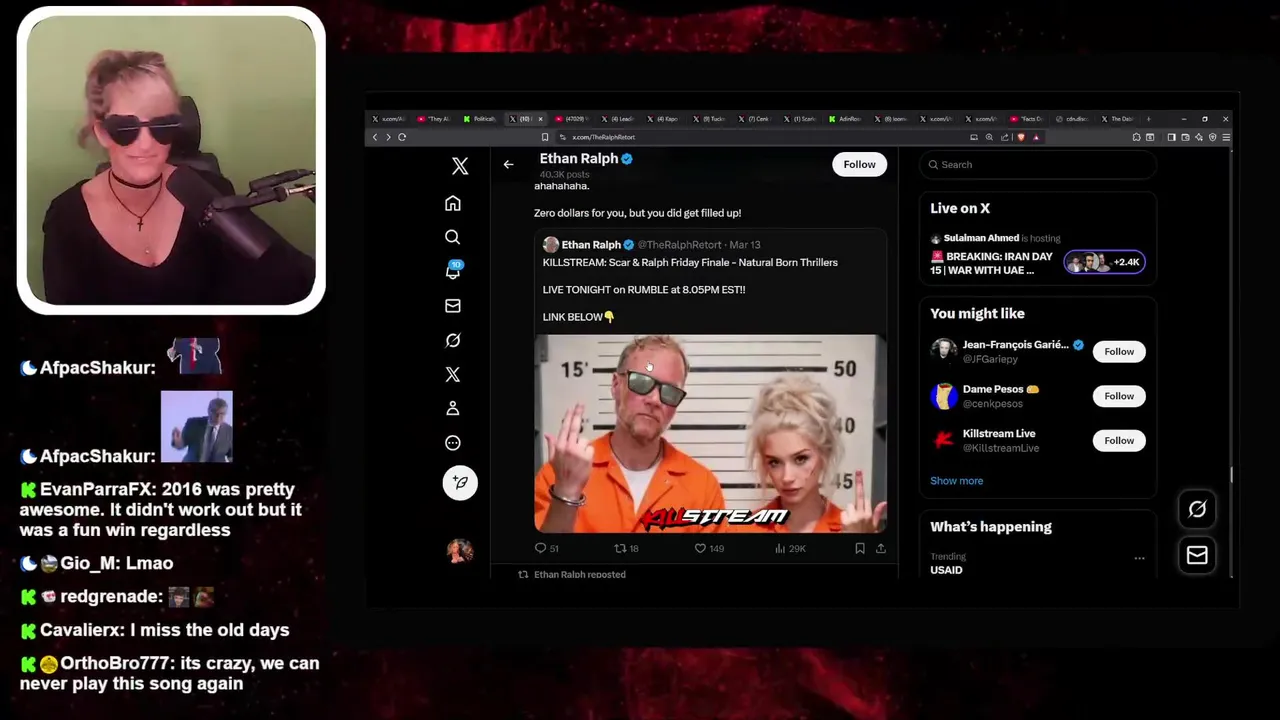Switch to the (4) Leadi tab

(x=618, y=119)
